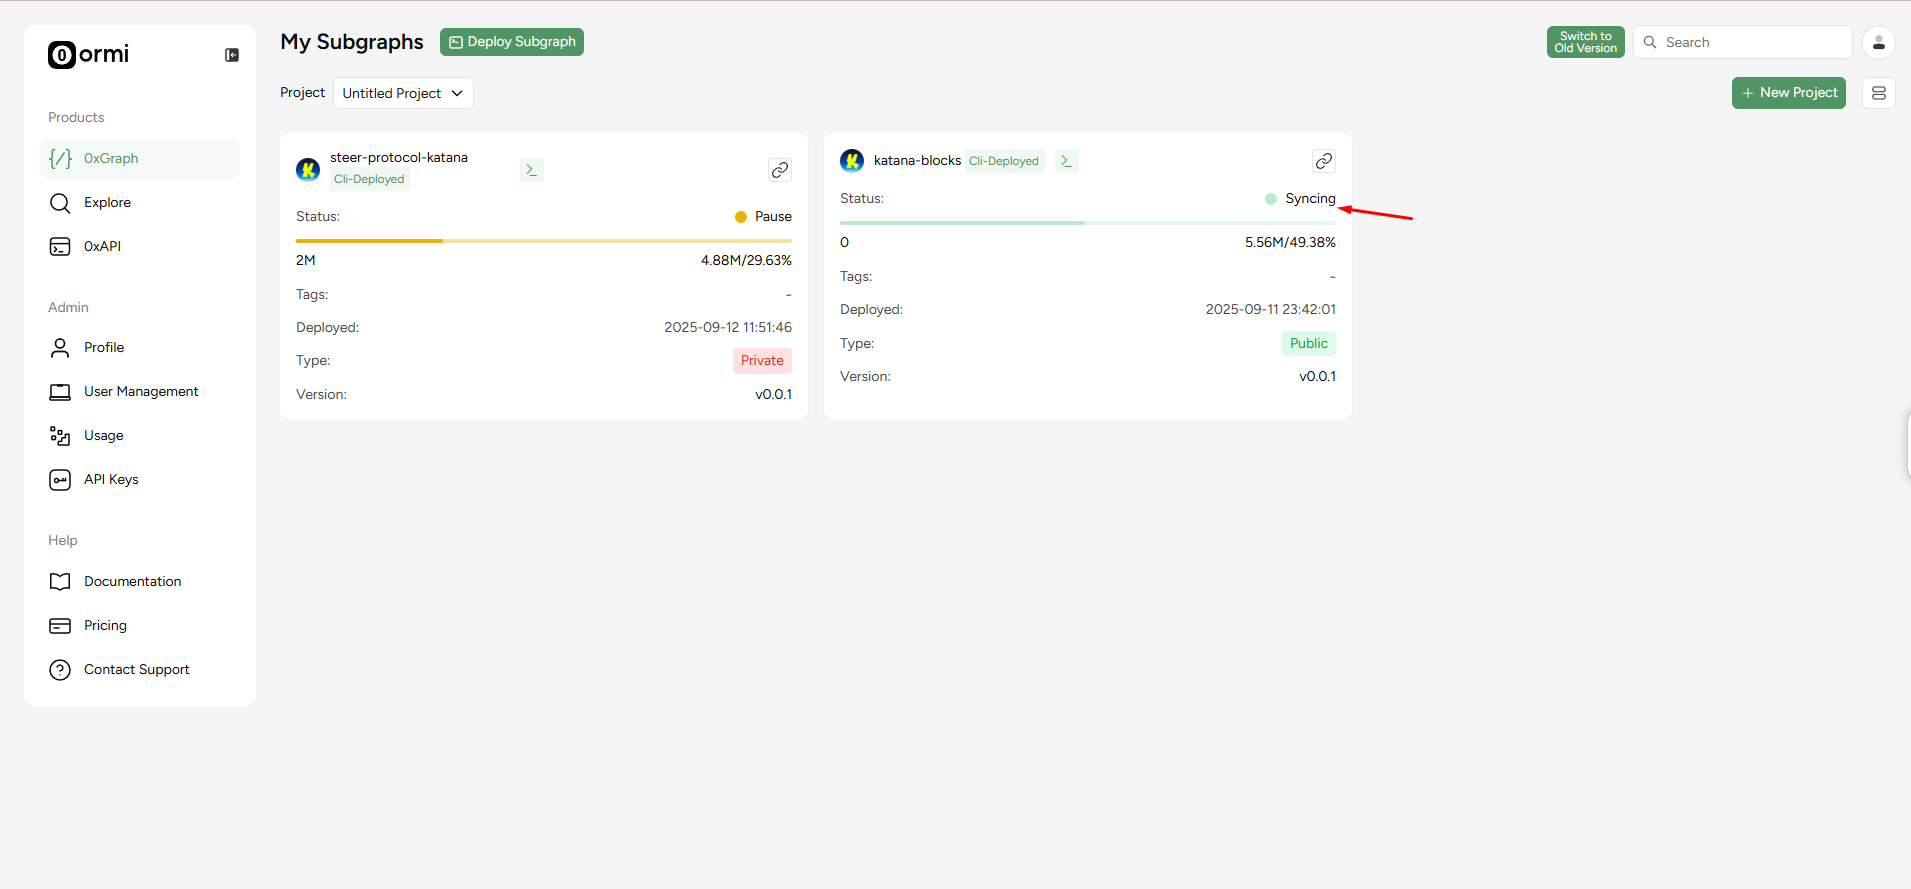The image size is (1911, 889).
Task: Copy link icon on steer-protocol-katana card
Action: 780,170
